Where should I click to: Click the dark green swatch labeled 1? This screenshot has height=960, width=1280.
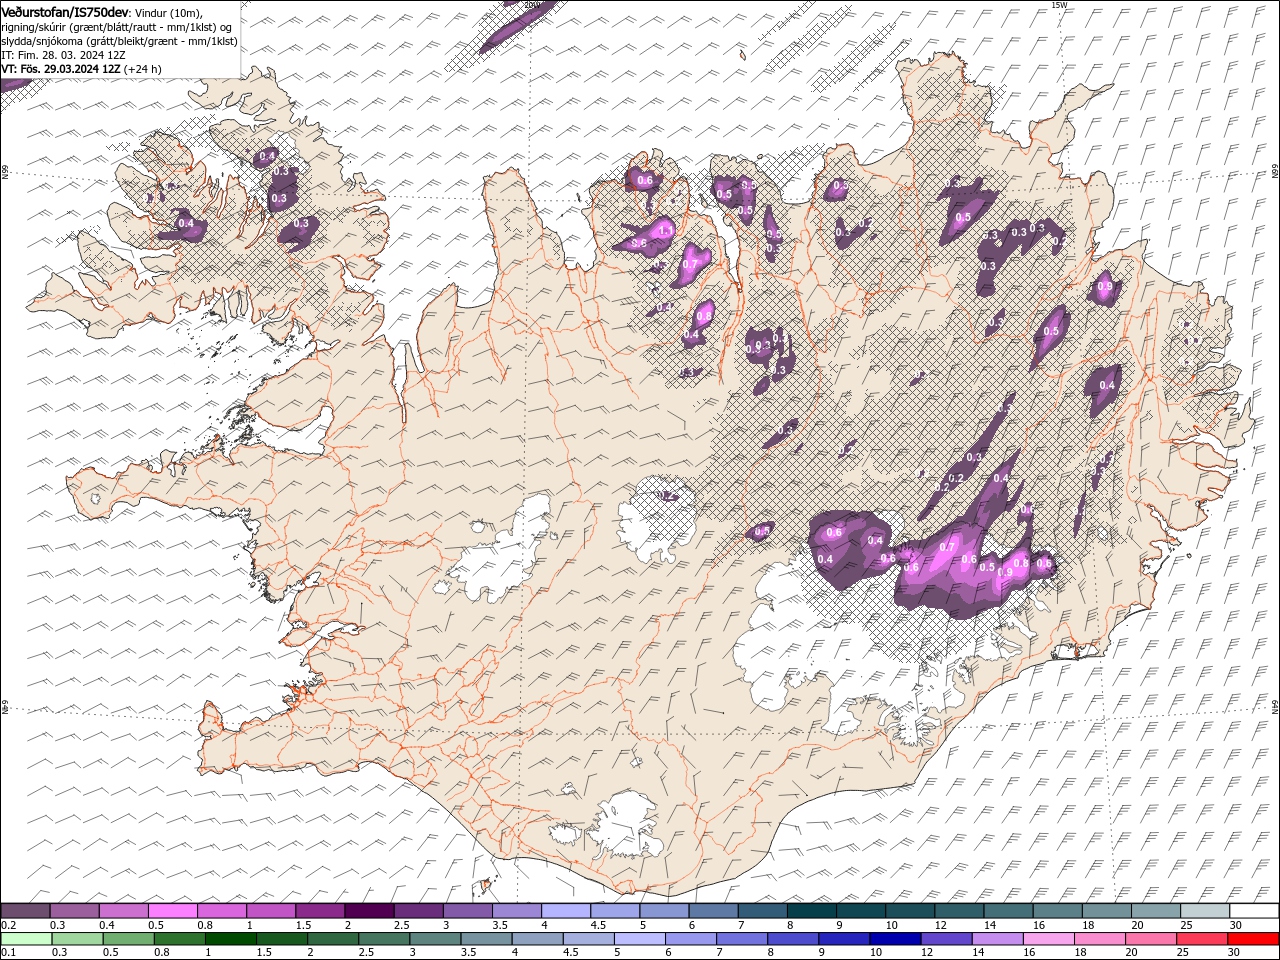230,939
